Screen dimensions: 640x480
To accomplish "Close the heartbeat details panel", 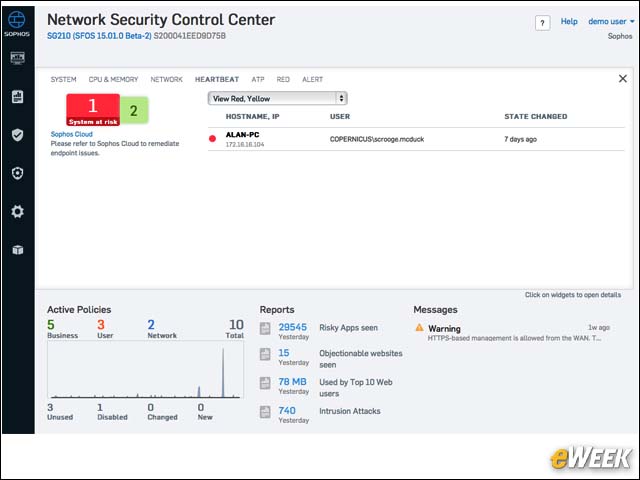I will pos(622,78).
